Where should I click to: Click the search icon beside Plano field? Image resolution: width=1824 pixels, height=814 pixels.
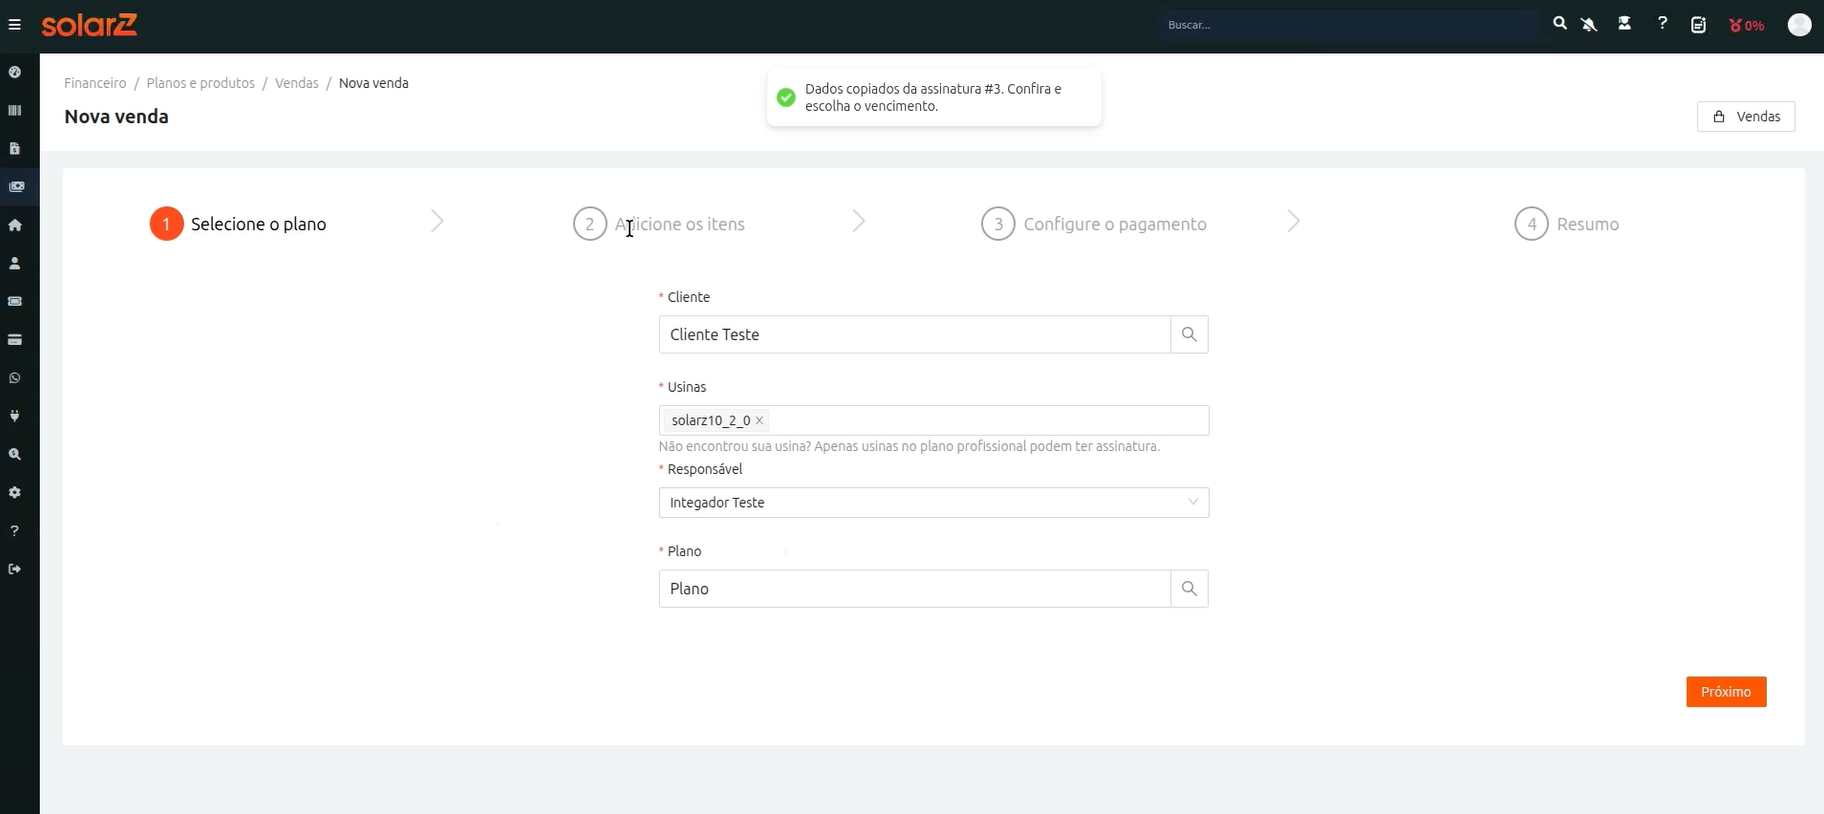tap(1189, 588)
